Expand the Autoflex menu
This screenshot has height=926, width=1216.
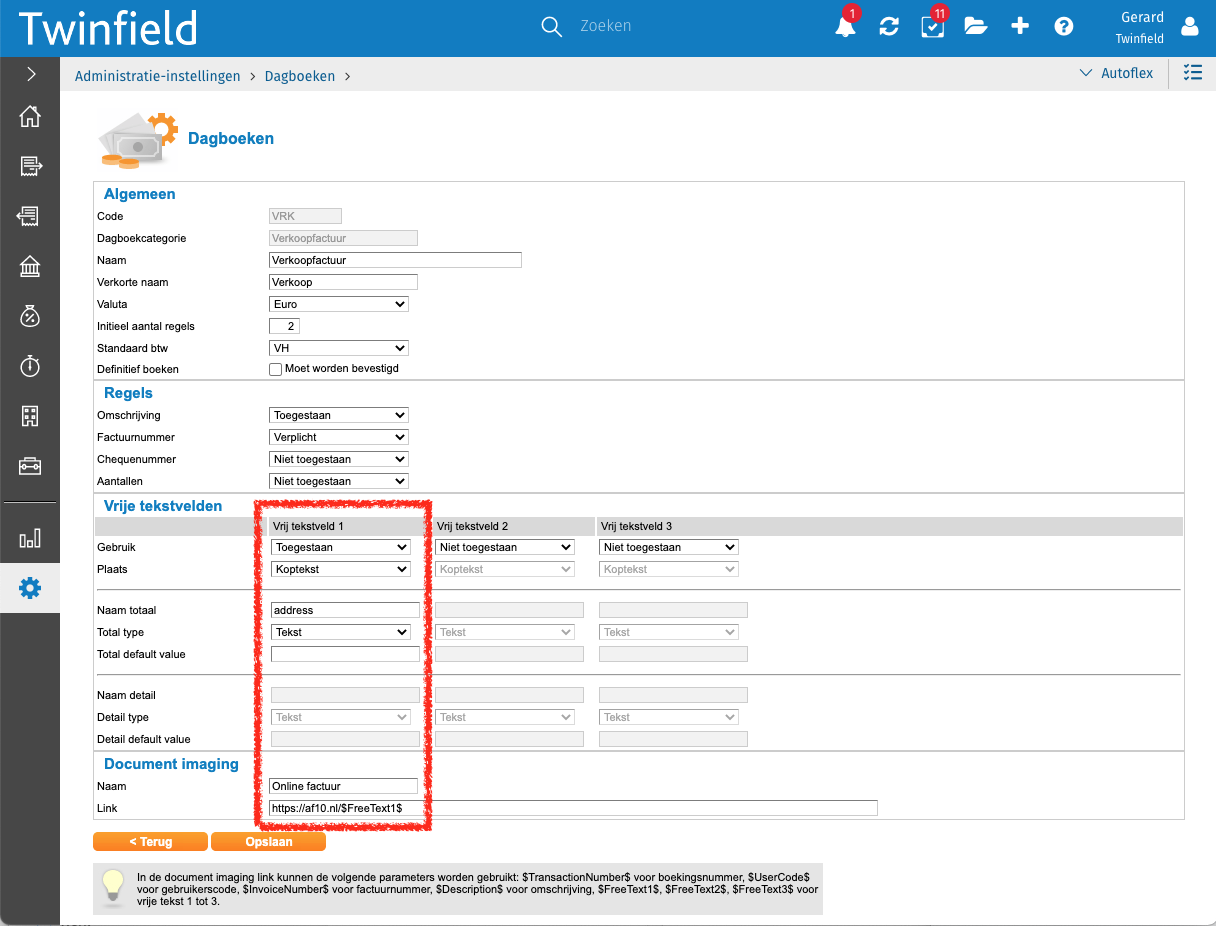tap(1116, 73)
